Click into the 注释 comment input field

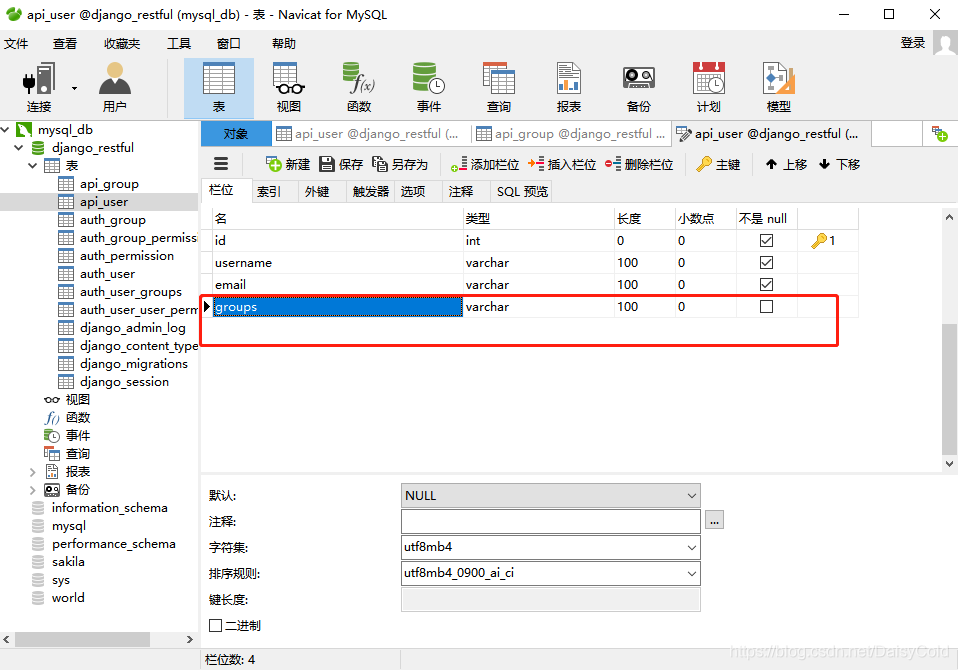tap(550, 521)
